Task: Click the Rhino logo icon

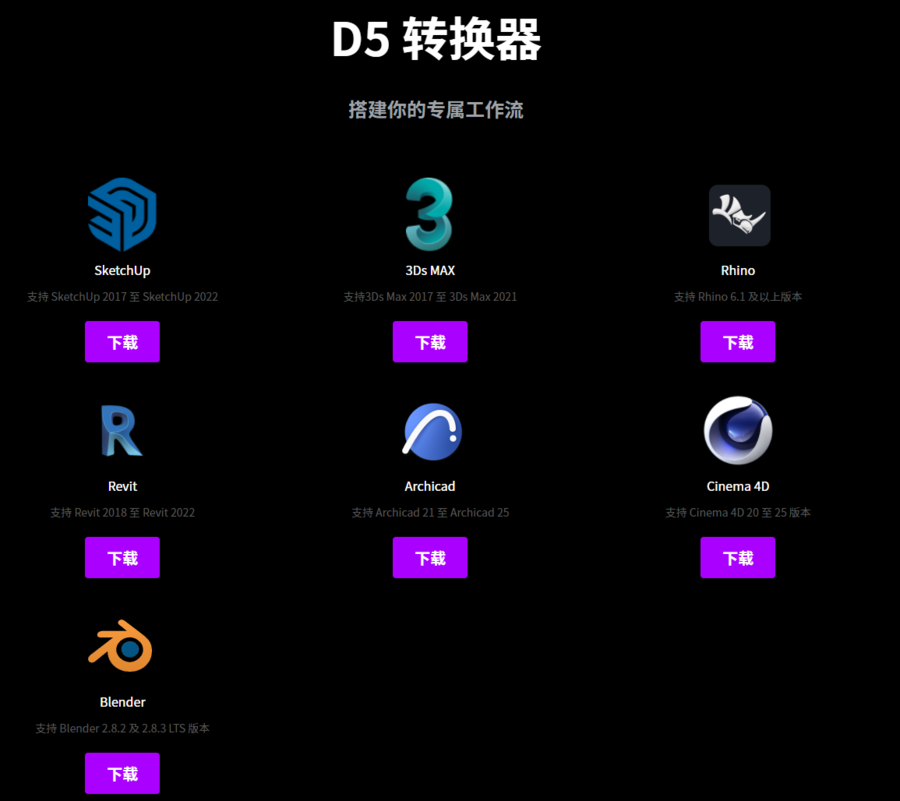Action: click(x=739, y=215)
